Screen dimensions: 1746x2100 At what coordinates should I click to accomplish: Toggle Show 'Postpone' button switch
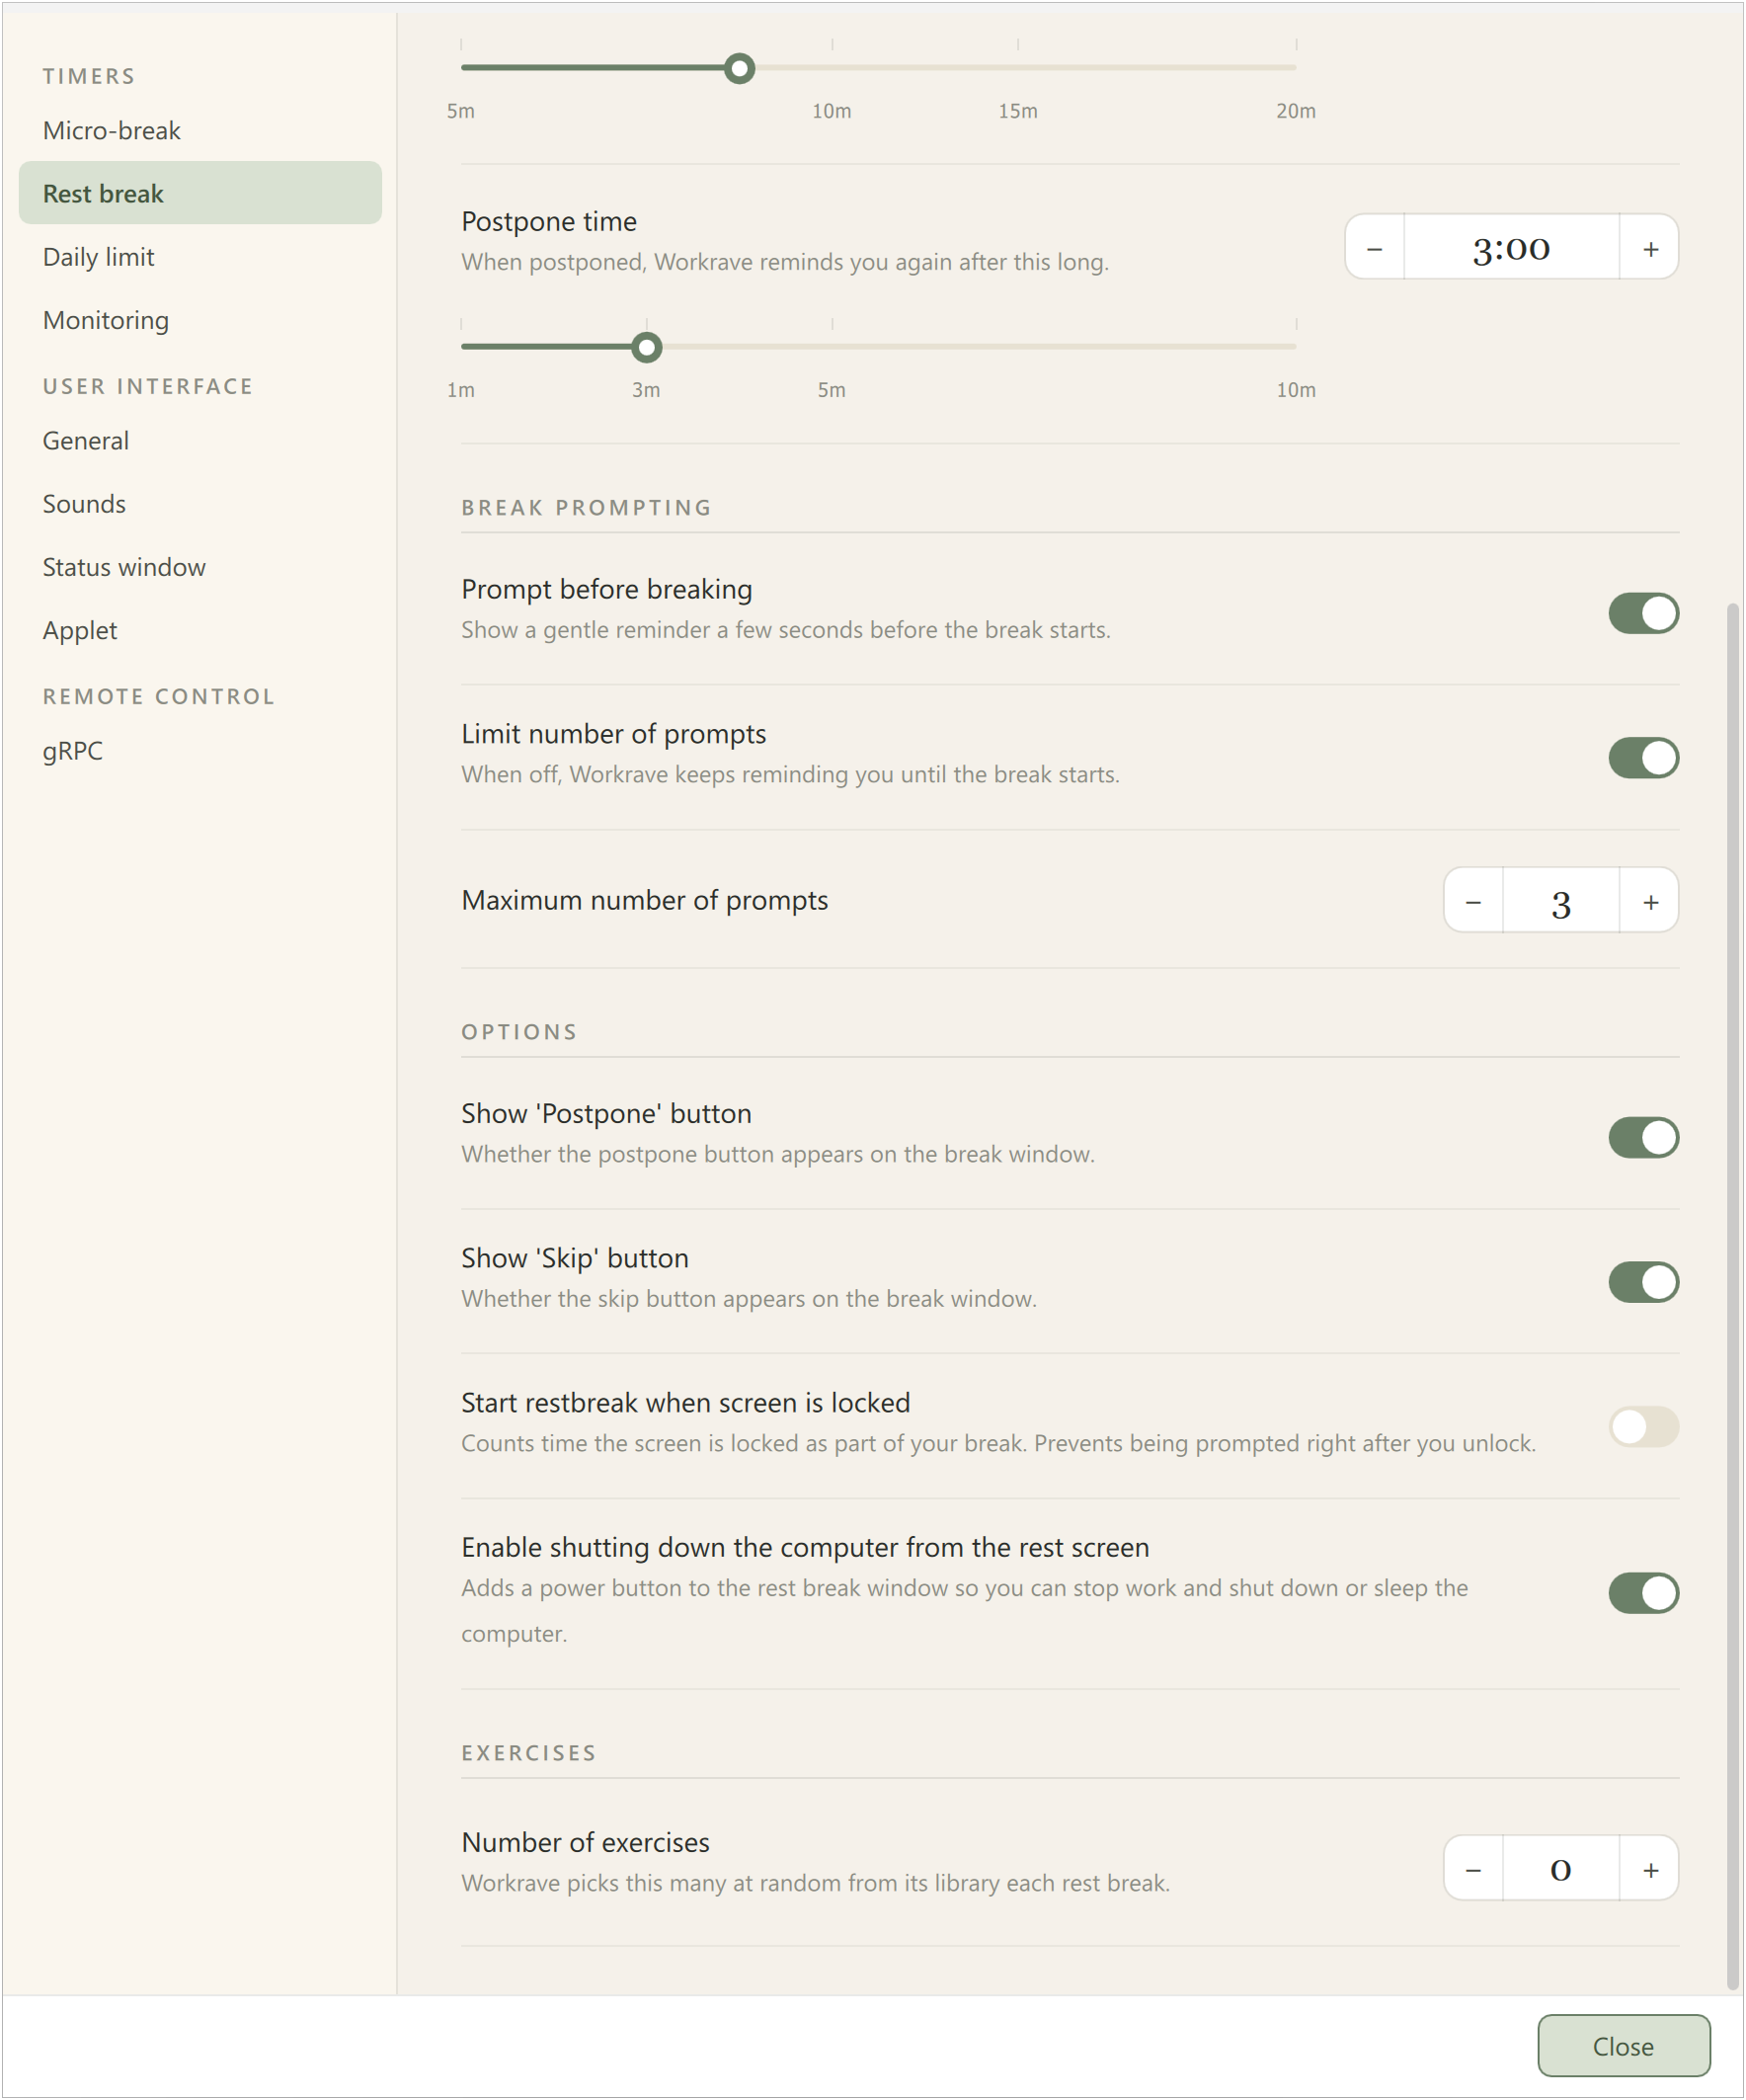tap(1643, 1138)
